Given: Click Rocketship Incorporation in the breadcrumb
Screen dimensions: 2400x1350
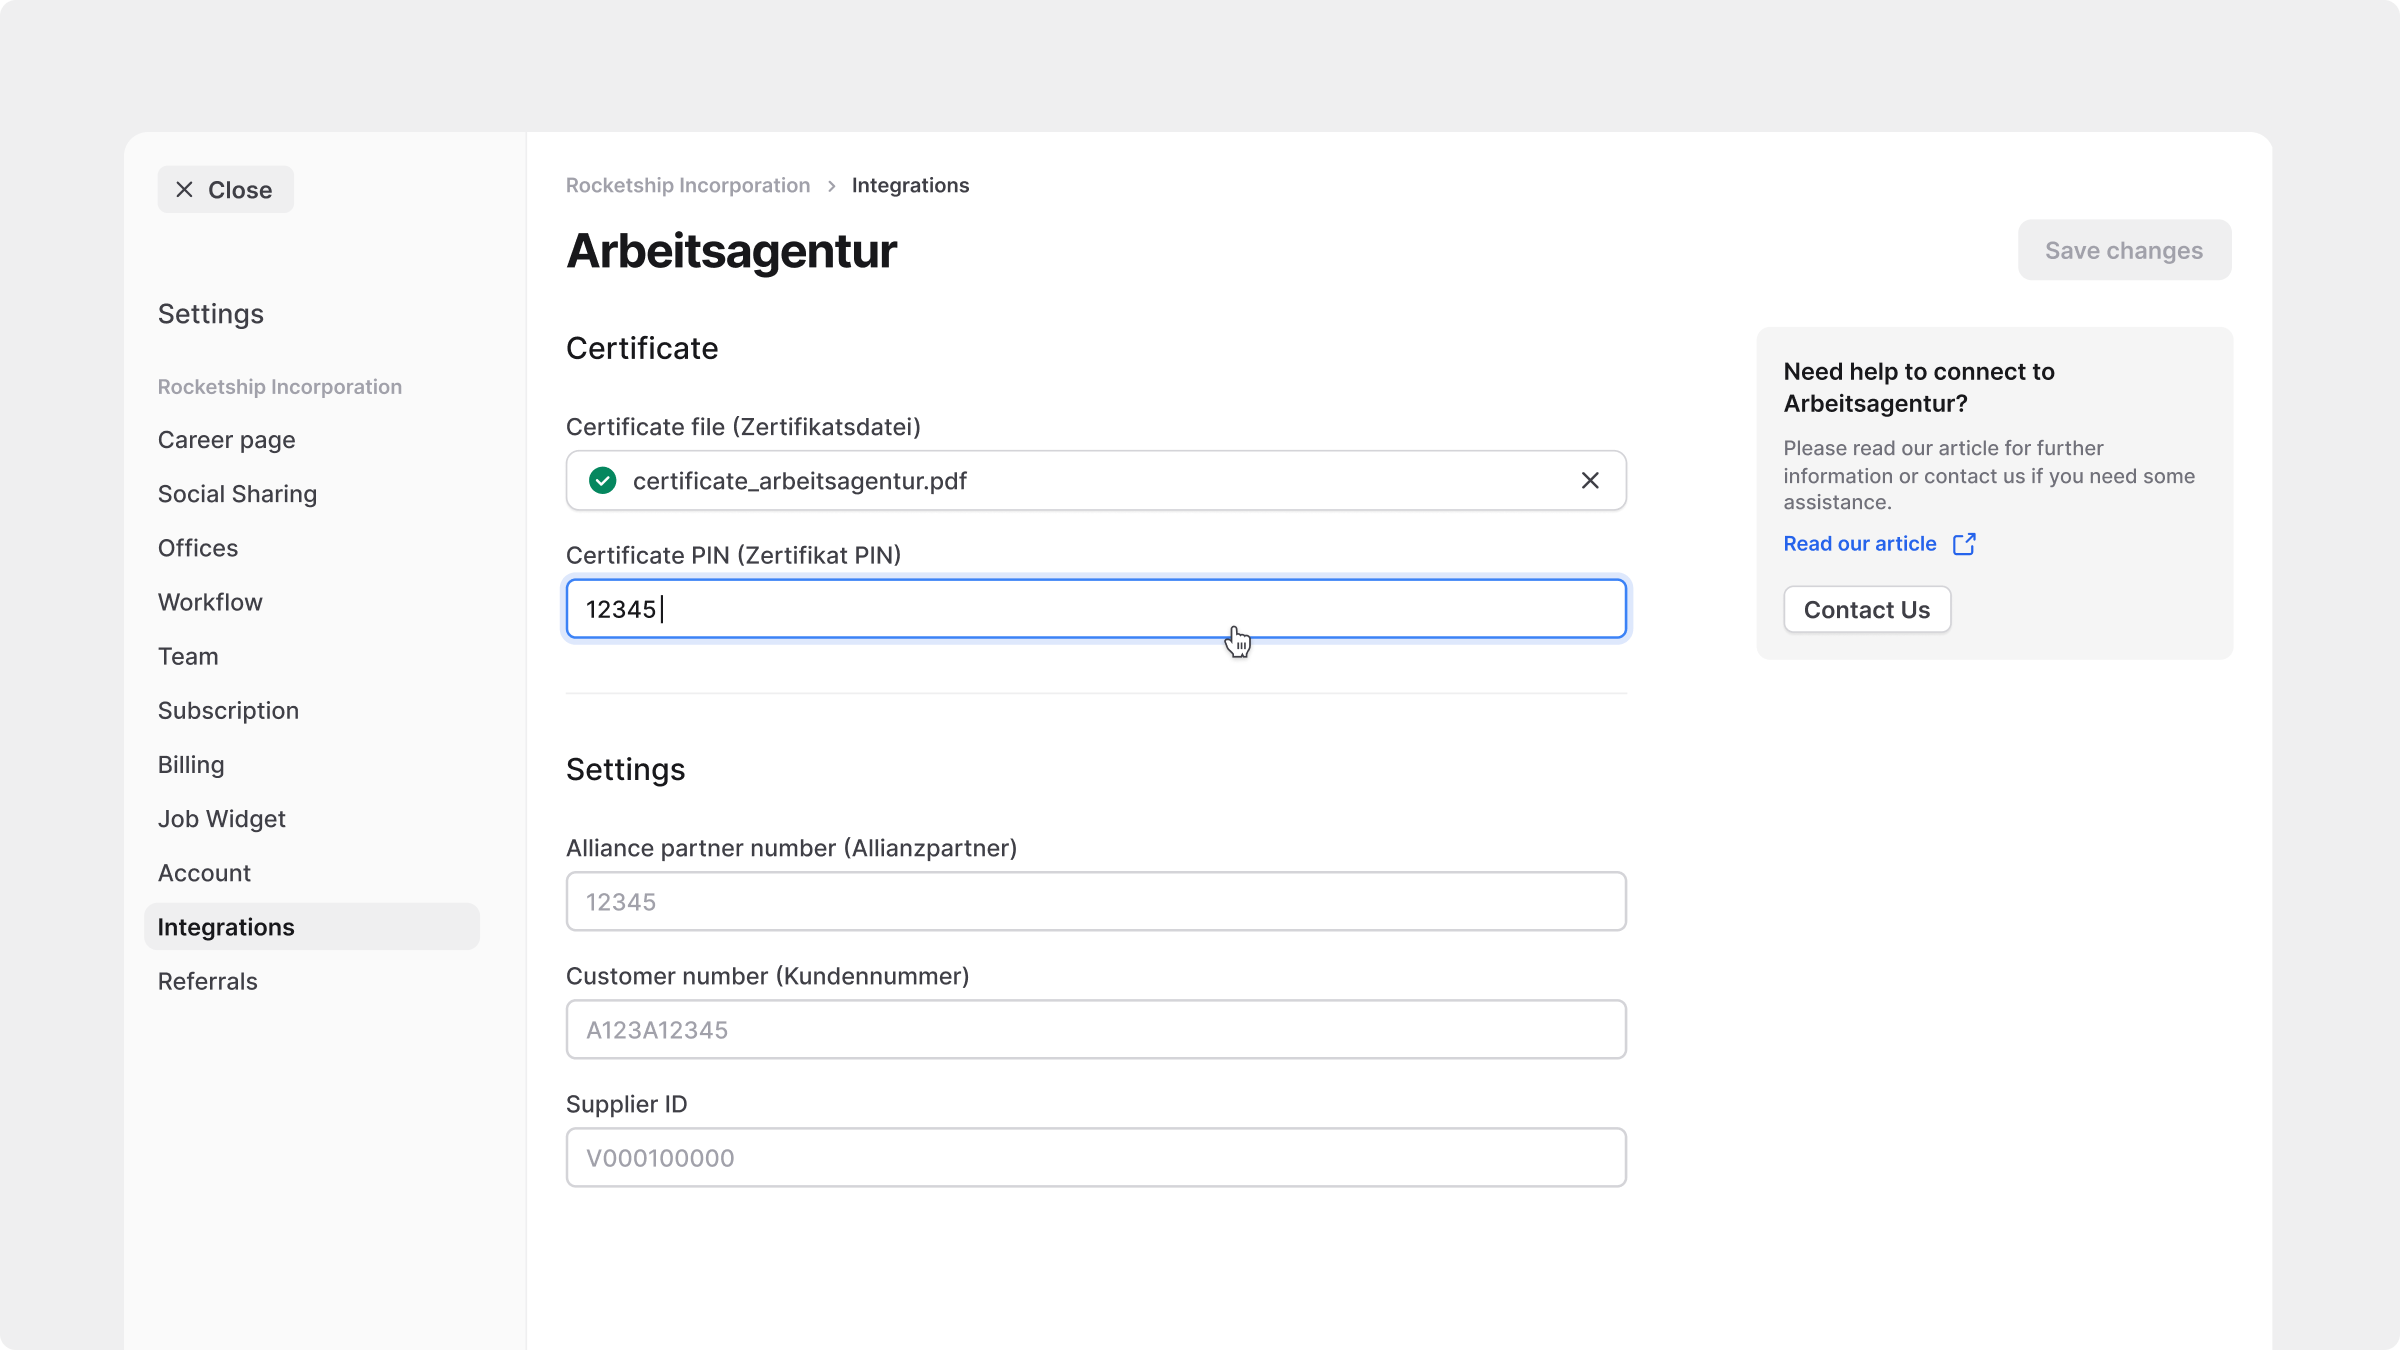Looking at the screenshot, I should pyautogui.click(x=688, y=186).
